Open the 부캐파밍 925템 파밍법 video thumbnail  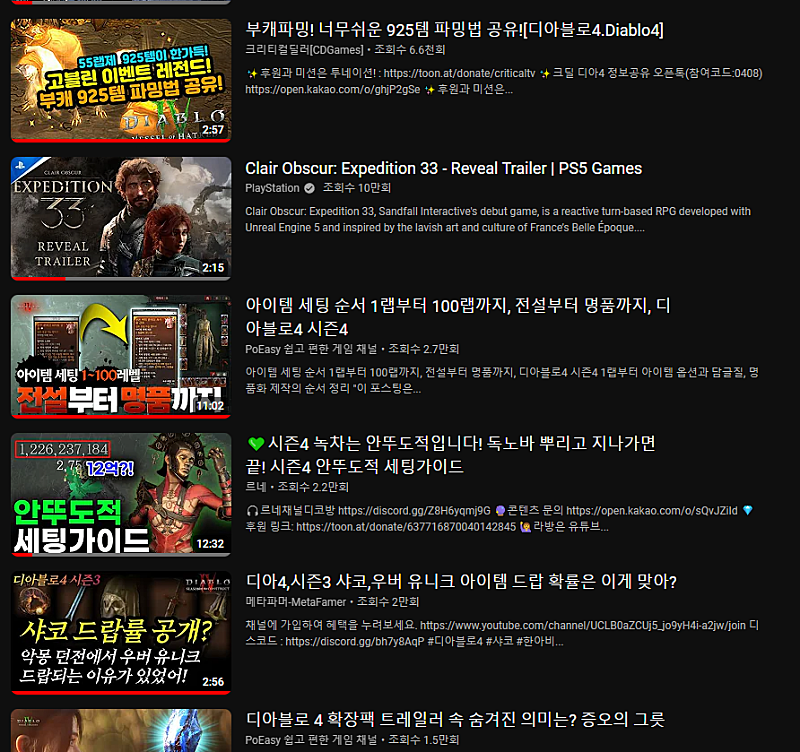pos(121,81)
